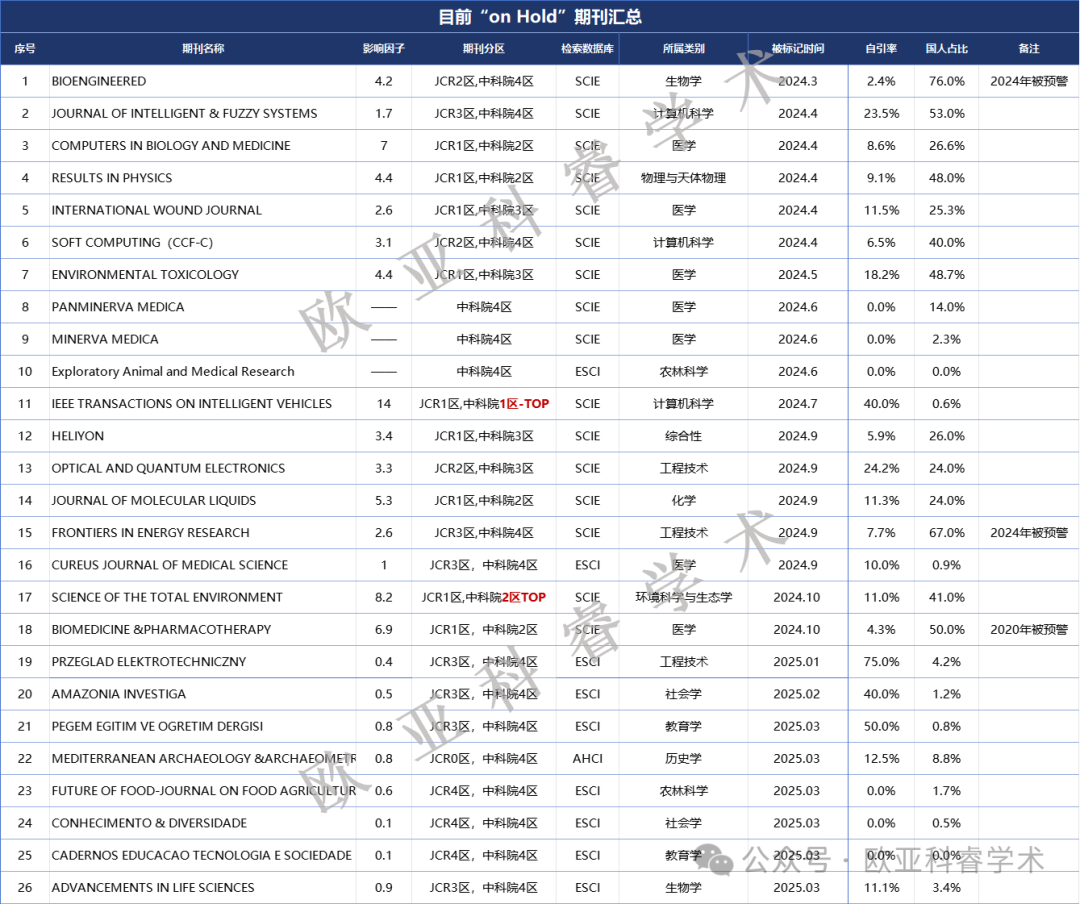Select MEDITERRANEAN ARCHAEOLOGY journal cell
1080x904 pixels.
pyautogui.click(x=204, y=759)
